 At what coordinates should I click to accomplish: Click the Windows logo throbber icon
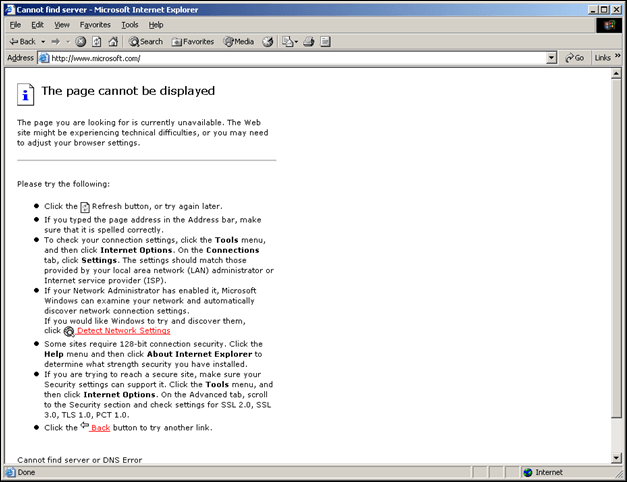click(x=609, y=25)
